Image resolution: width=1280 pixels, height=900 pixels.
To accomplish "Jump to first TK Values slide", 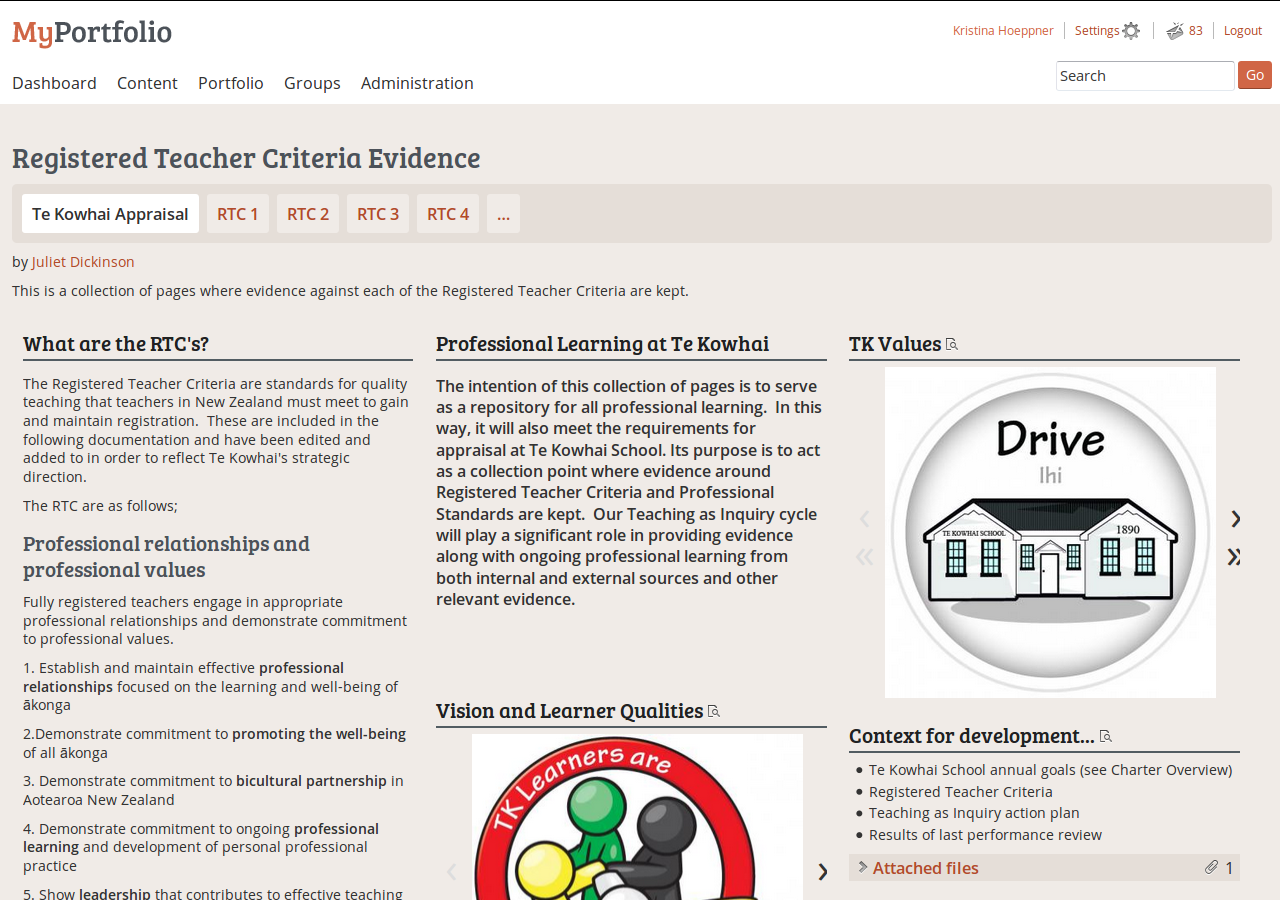I will tap(865, 557).
